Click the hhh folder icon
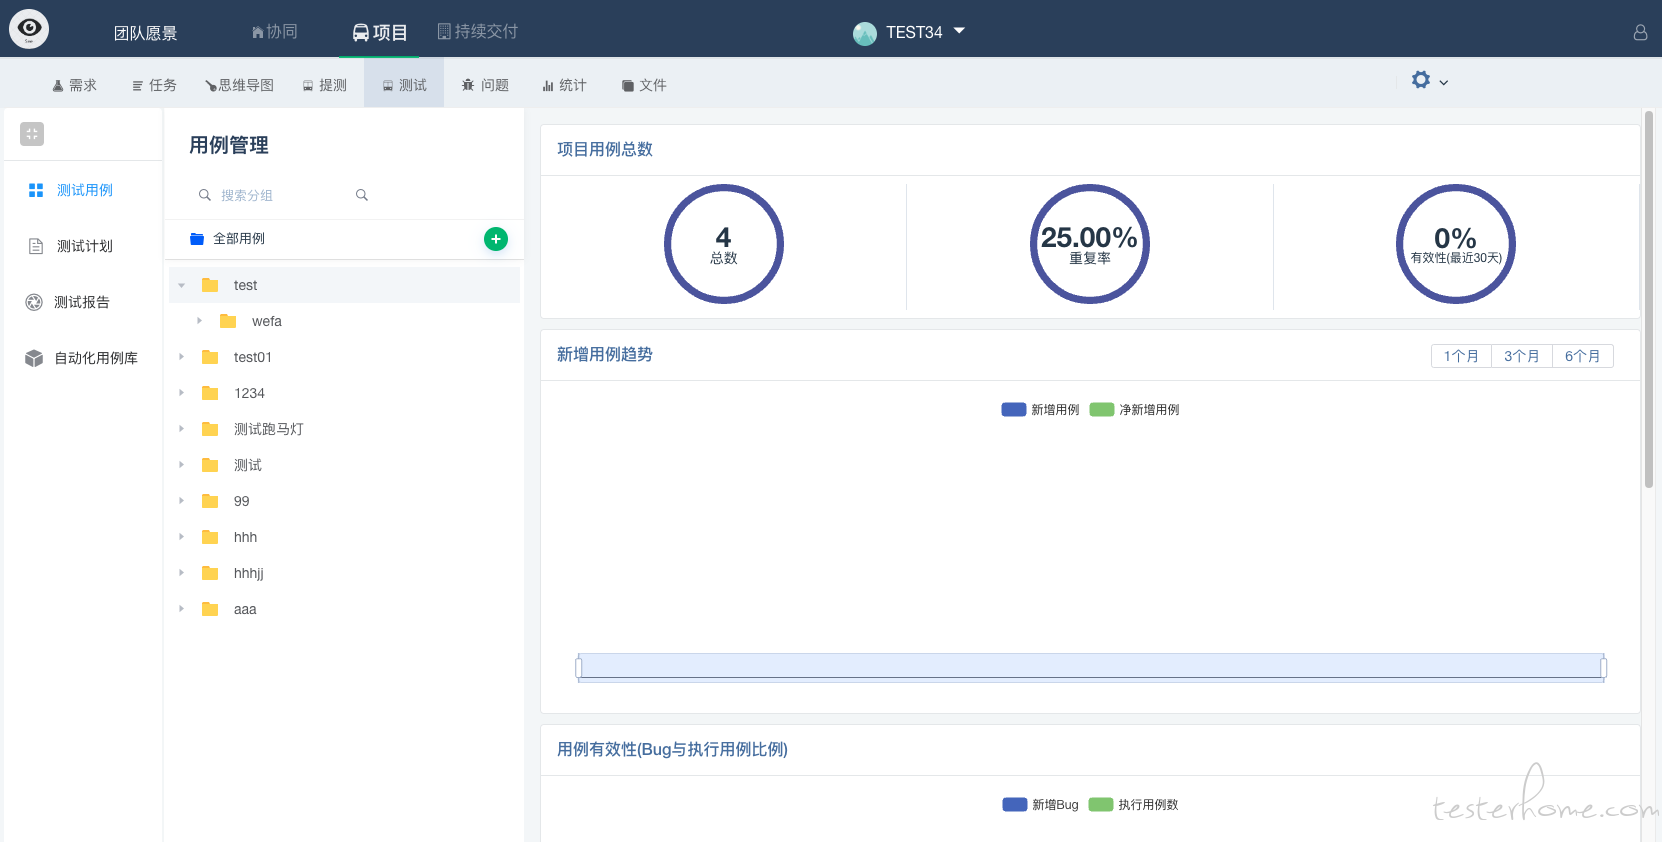 [210, 537]
